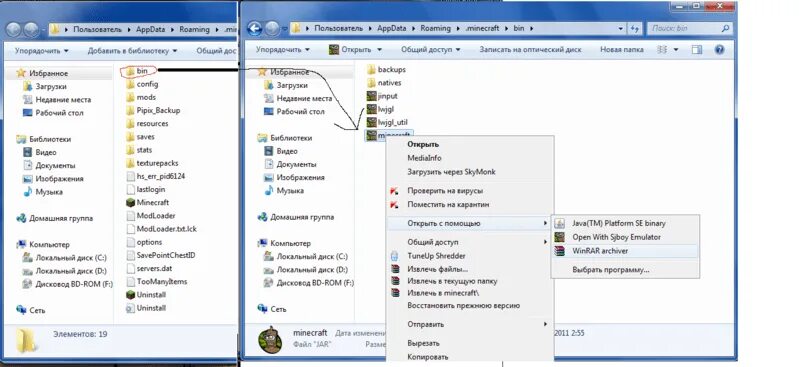This screenshot has height=367, width=800.
Task: Choose Загрузить через SkyMonk
Action: click(x=451, y=172)
